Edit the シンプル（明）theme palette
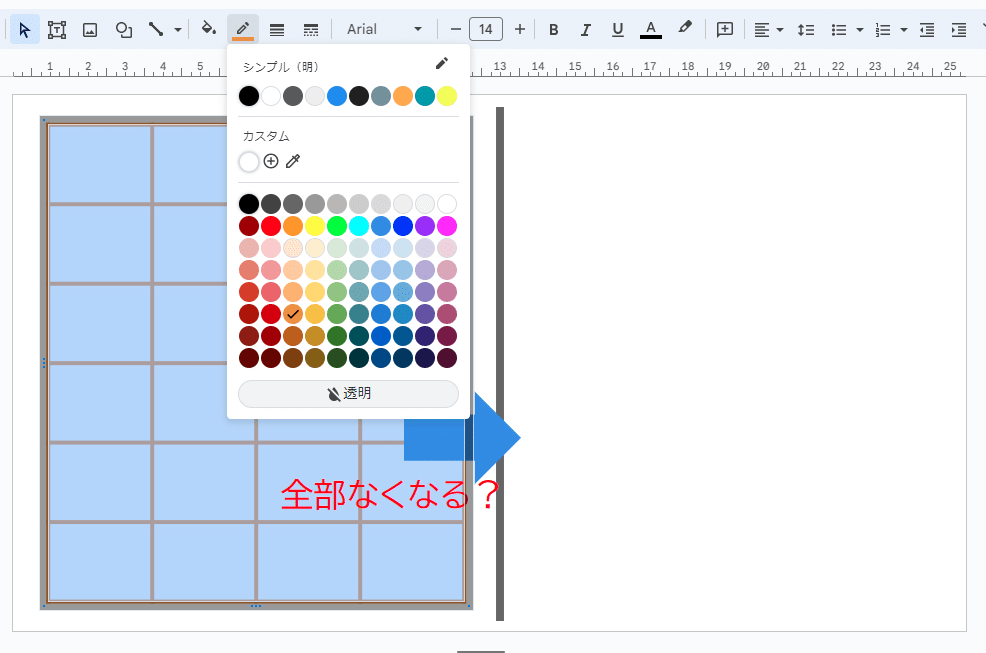The width and height of the screenshot is (986, 653). pyautogui.click(x=441, y=64)
